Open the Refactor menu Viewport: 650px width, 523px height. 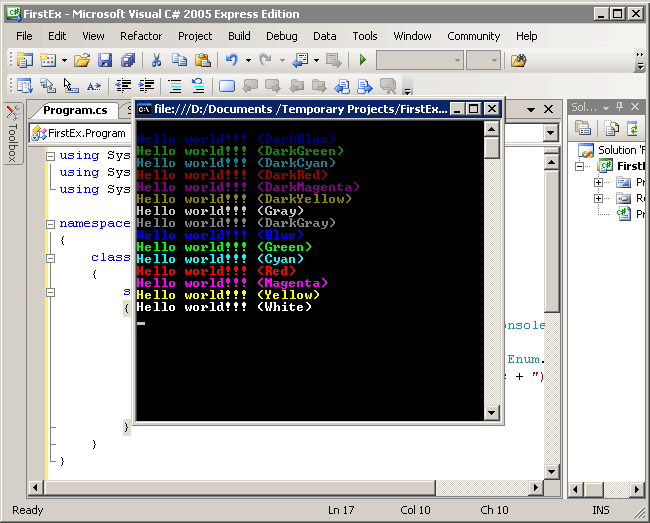click(x=141, y=36)
